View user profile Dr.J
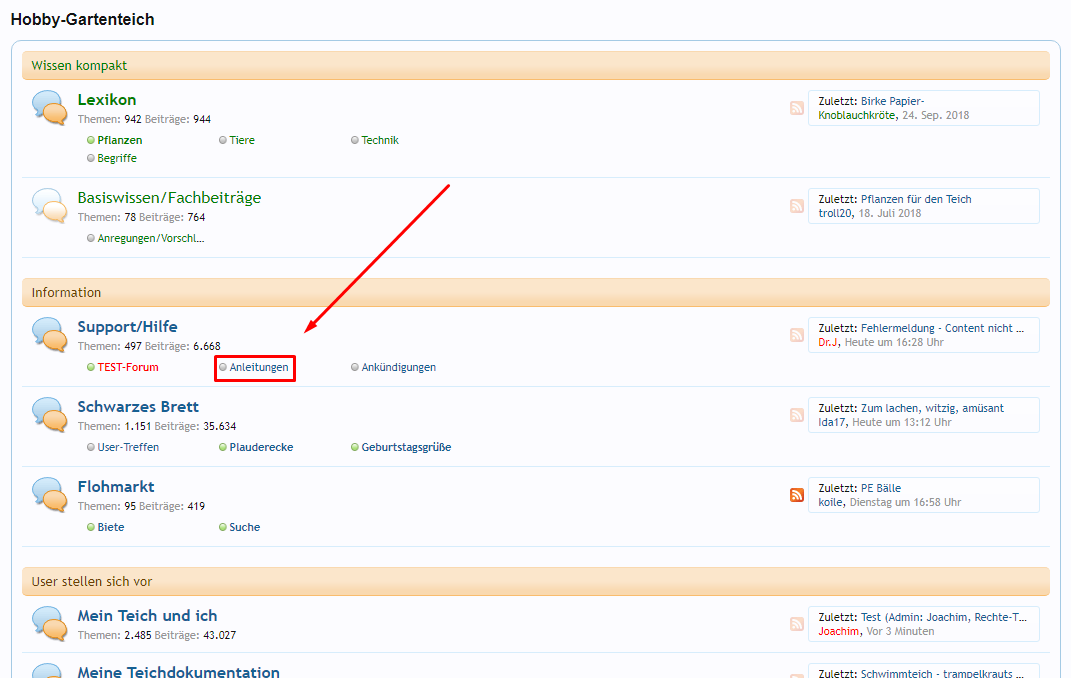The height and width of the screenshot is (678, 1071). pyautogui.click(x=828, y=342)
